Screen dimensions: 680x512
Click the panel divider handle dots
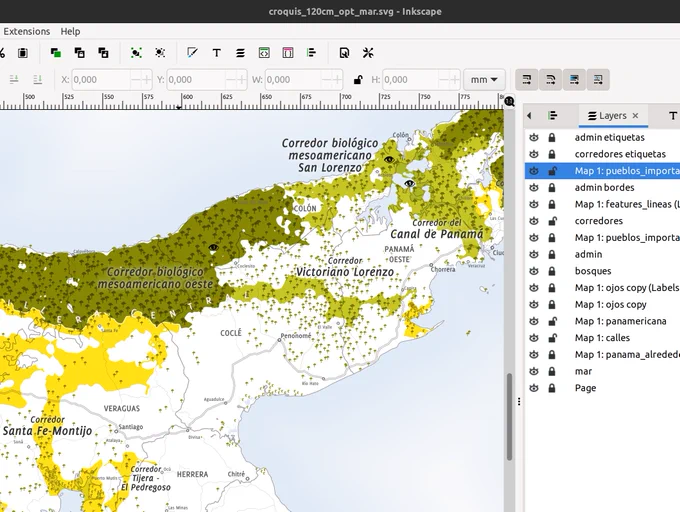click(519, 401)
